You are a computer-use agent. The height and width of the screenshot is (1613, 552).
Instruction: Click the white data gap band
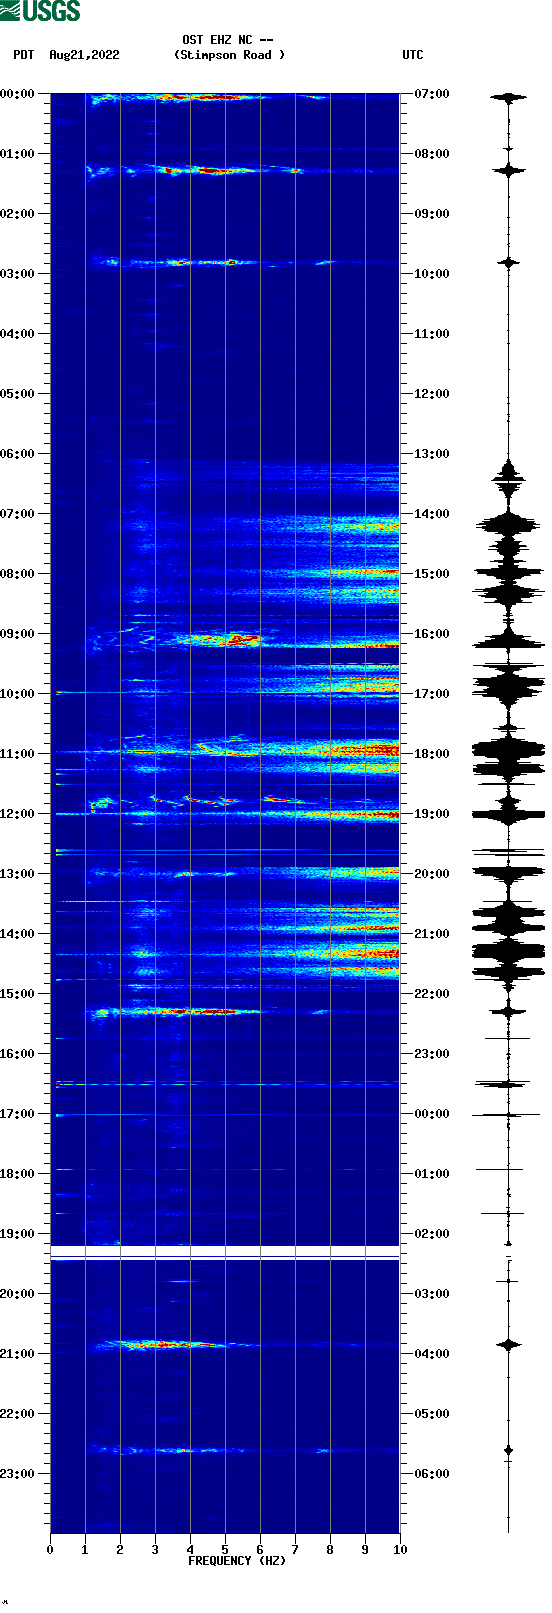tap(225, 1253)
